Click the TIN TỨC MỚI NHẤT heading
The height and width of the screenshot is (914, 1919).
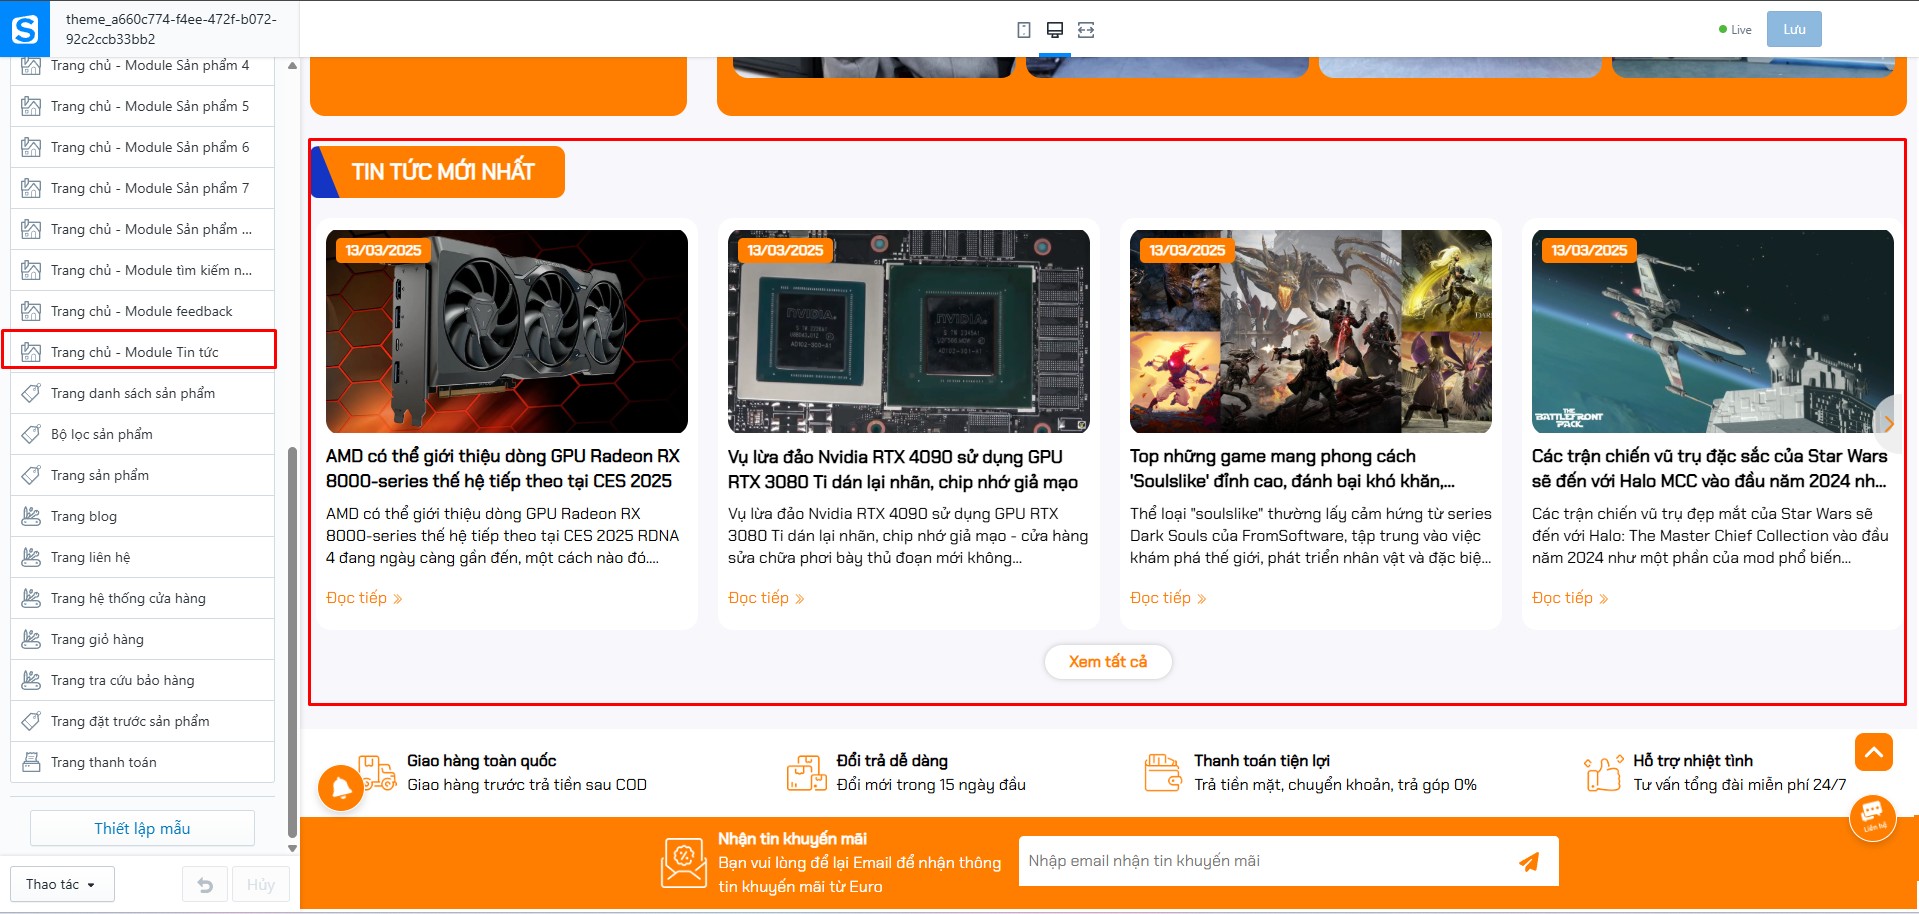coord(443,172)
